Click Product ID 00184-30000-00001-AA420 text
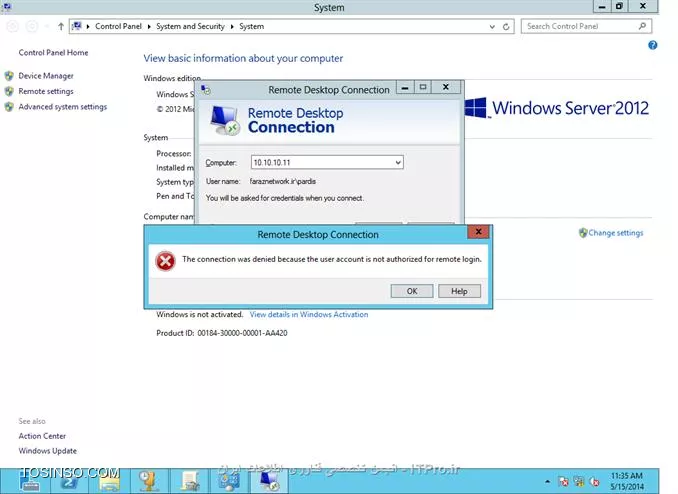Viewport: 678px width, 494px height. pyautogui.click(x=222, y=333)
